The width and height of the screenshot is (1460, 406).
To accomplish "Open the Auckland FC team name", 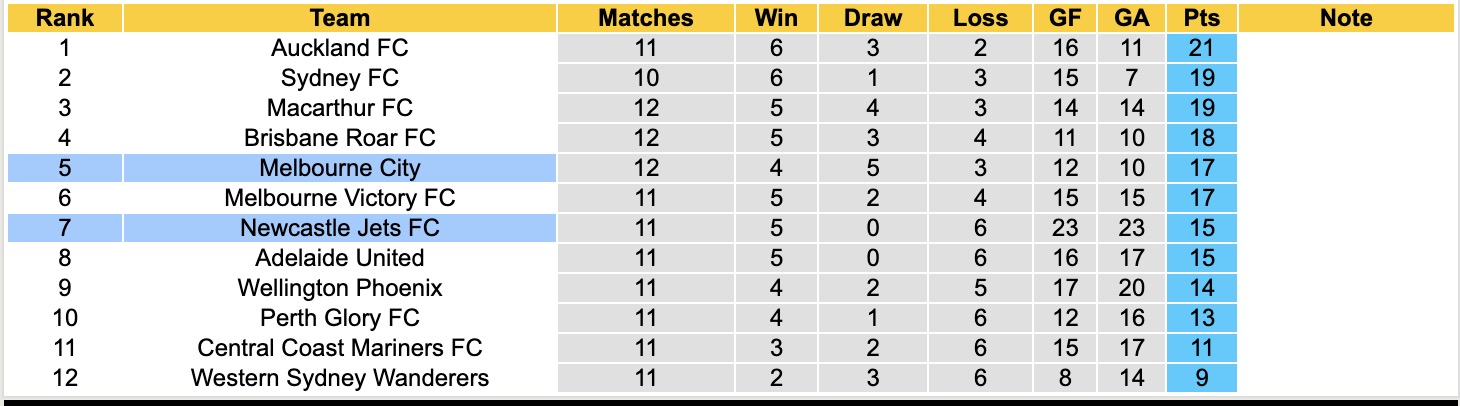I will (x=339, y=48).
